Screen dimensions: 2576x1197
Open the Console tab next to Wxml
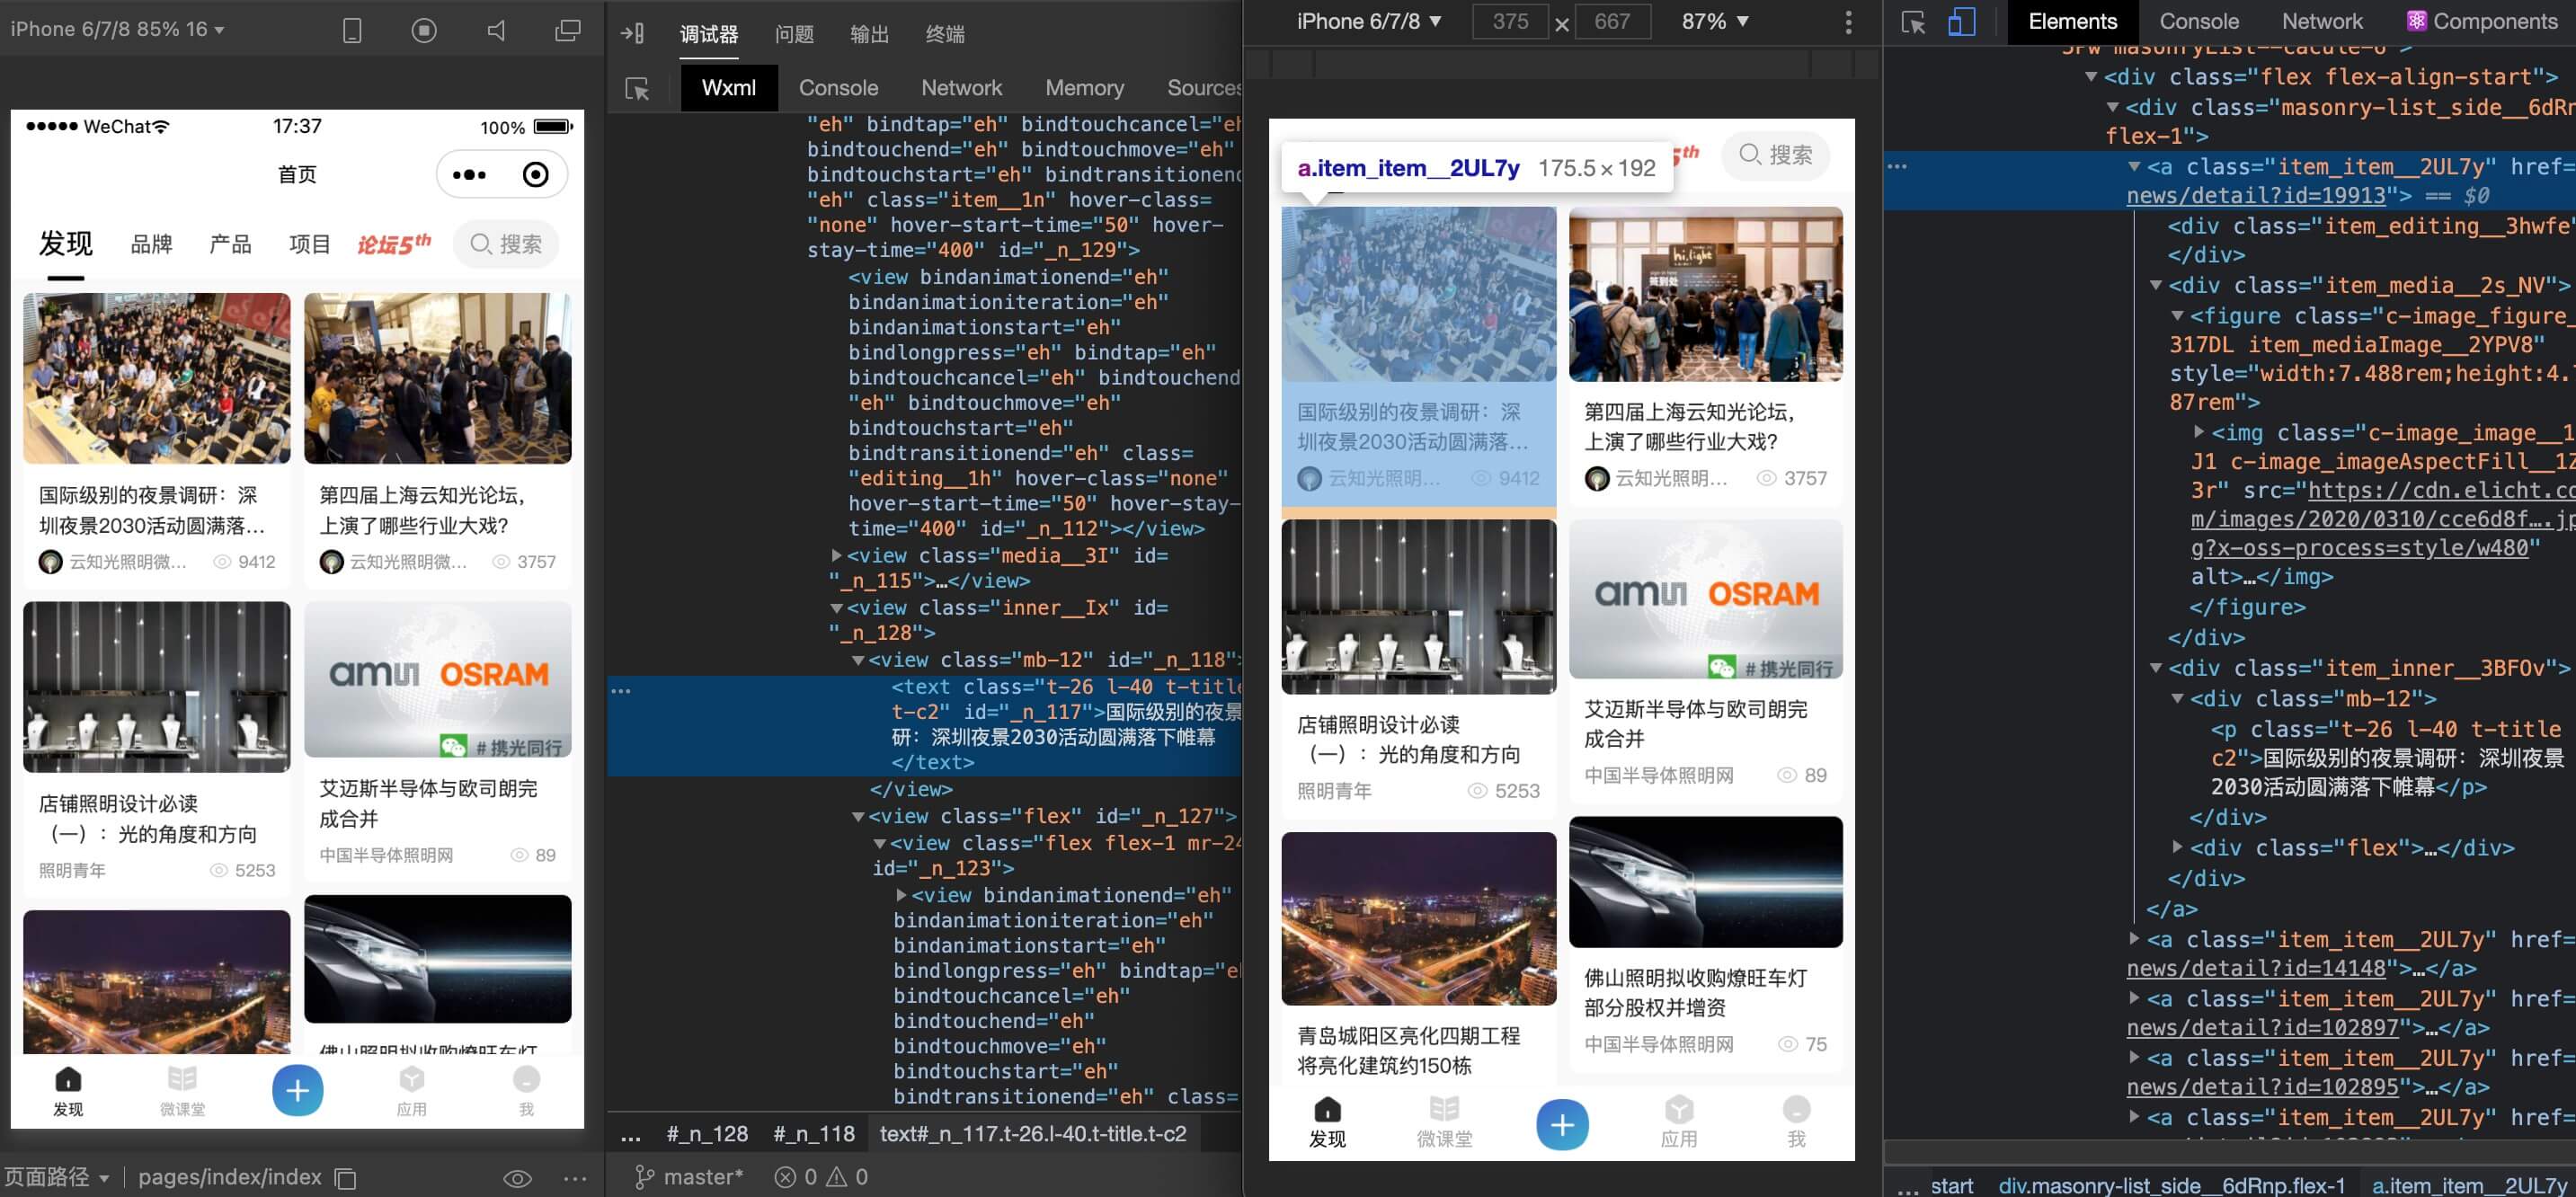838,88
